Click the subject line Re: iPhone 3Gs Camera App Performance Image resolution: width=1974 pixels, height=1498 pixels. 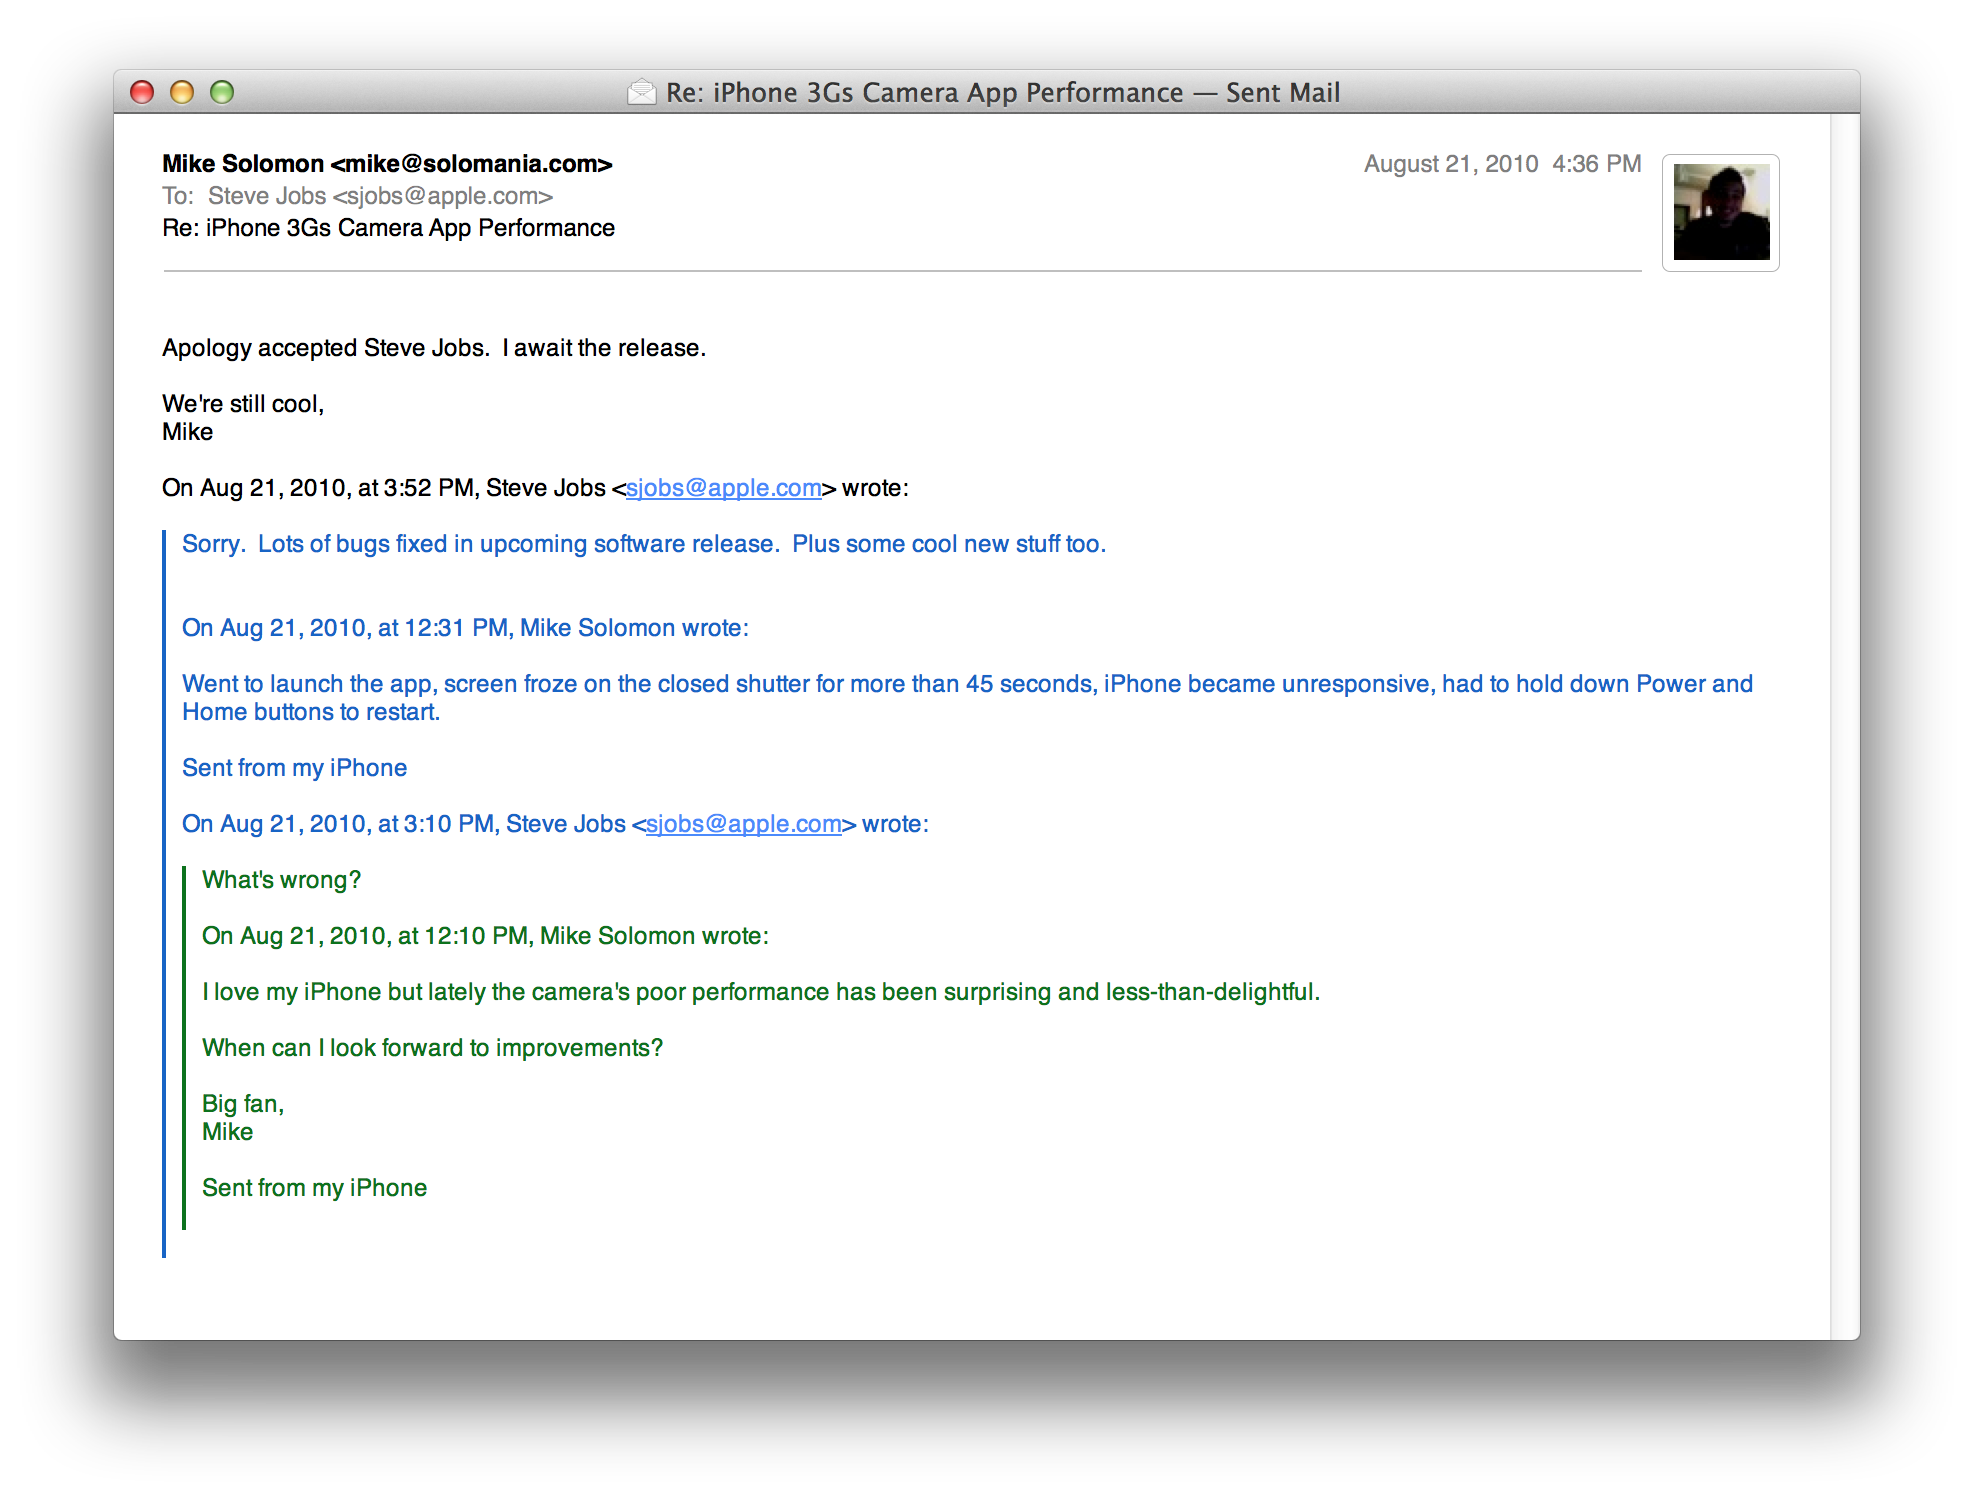[x=388, y=228]
